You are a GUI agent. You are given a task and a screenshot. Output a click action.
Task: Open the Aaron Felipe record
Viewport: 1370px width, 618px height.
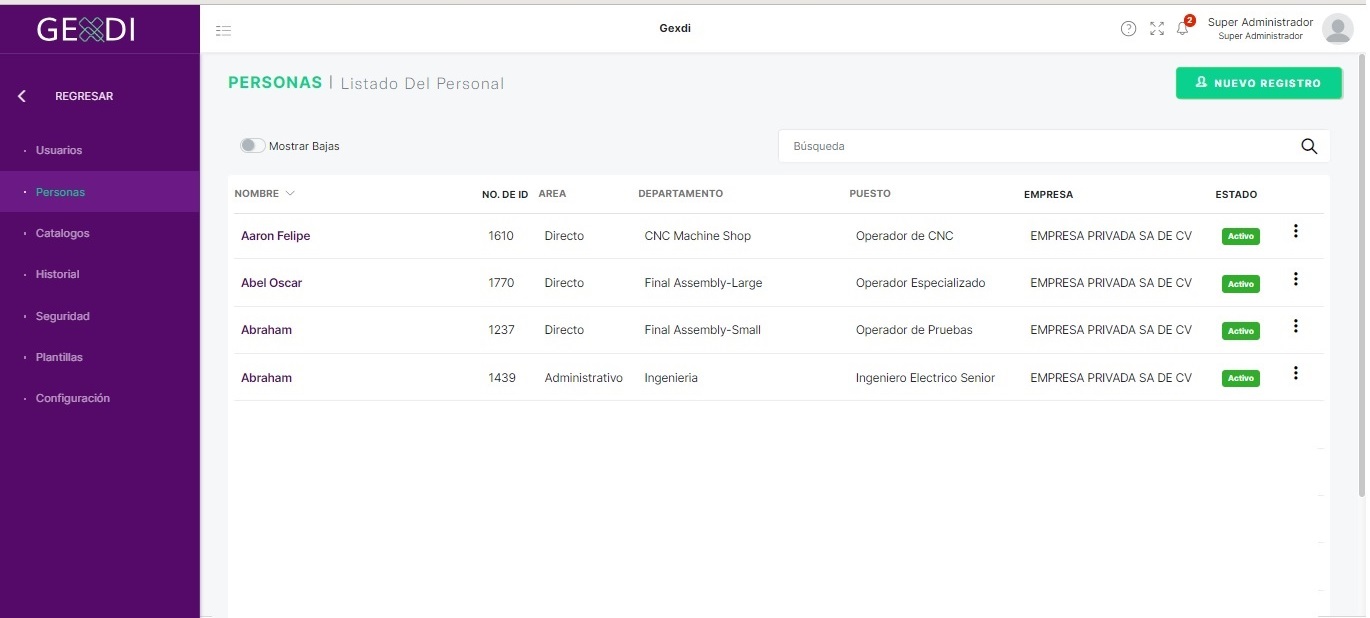click(276, 236)
